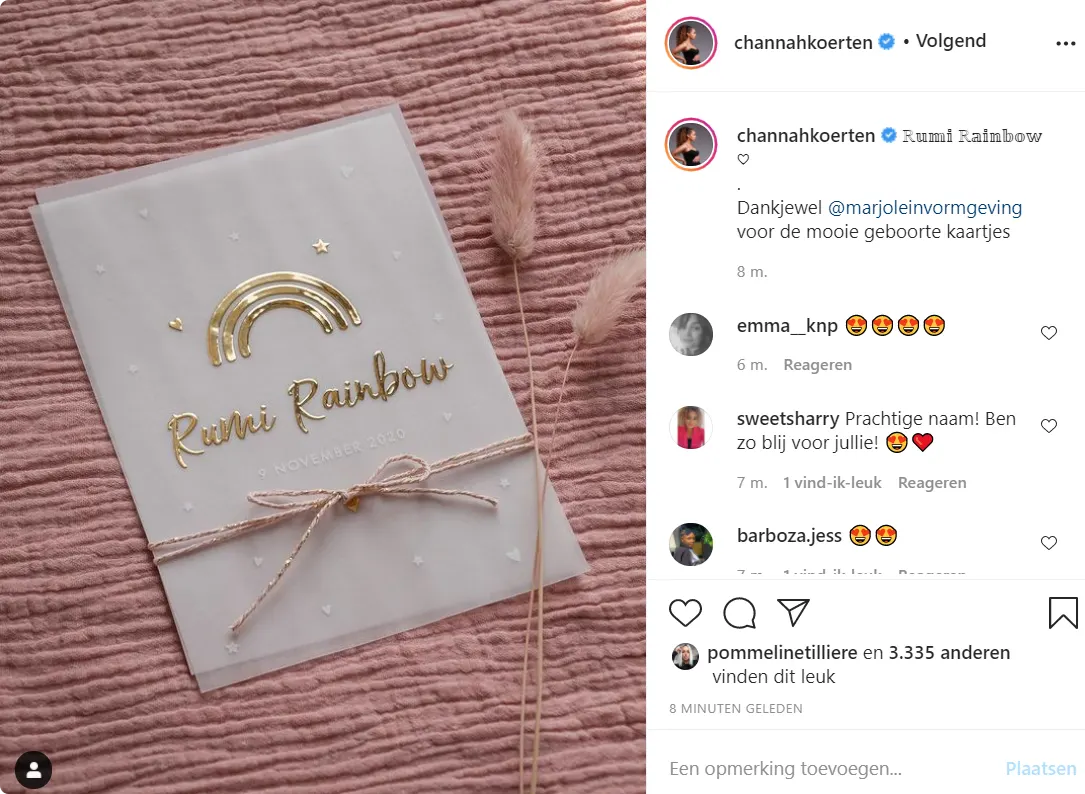Open pommelinetilliere's profile link
Image resolution: width=1085 pixels, height=794 pixels.
(782, 653)
